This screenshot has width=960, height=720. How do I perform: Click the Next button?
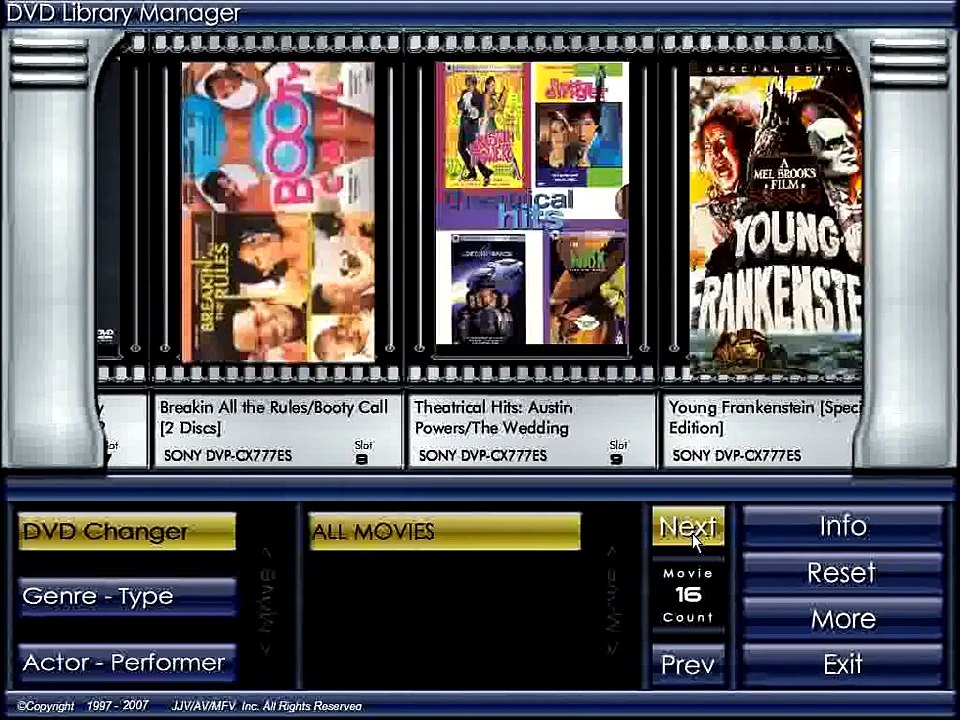tap(688, 527)
